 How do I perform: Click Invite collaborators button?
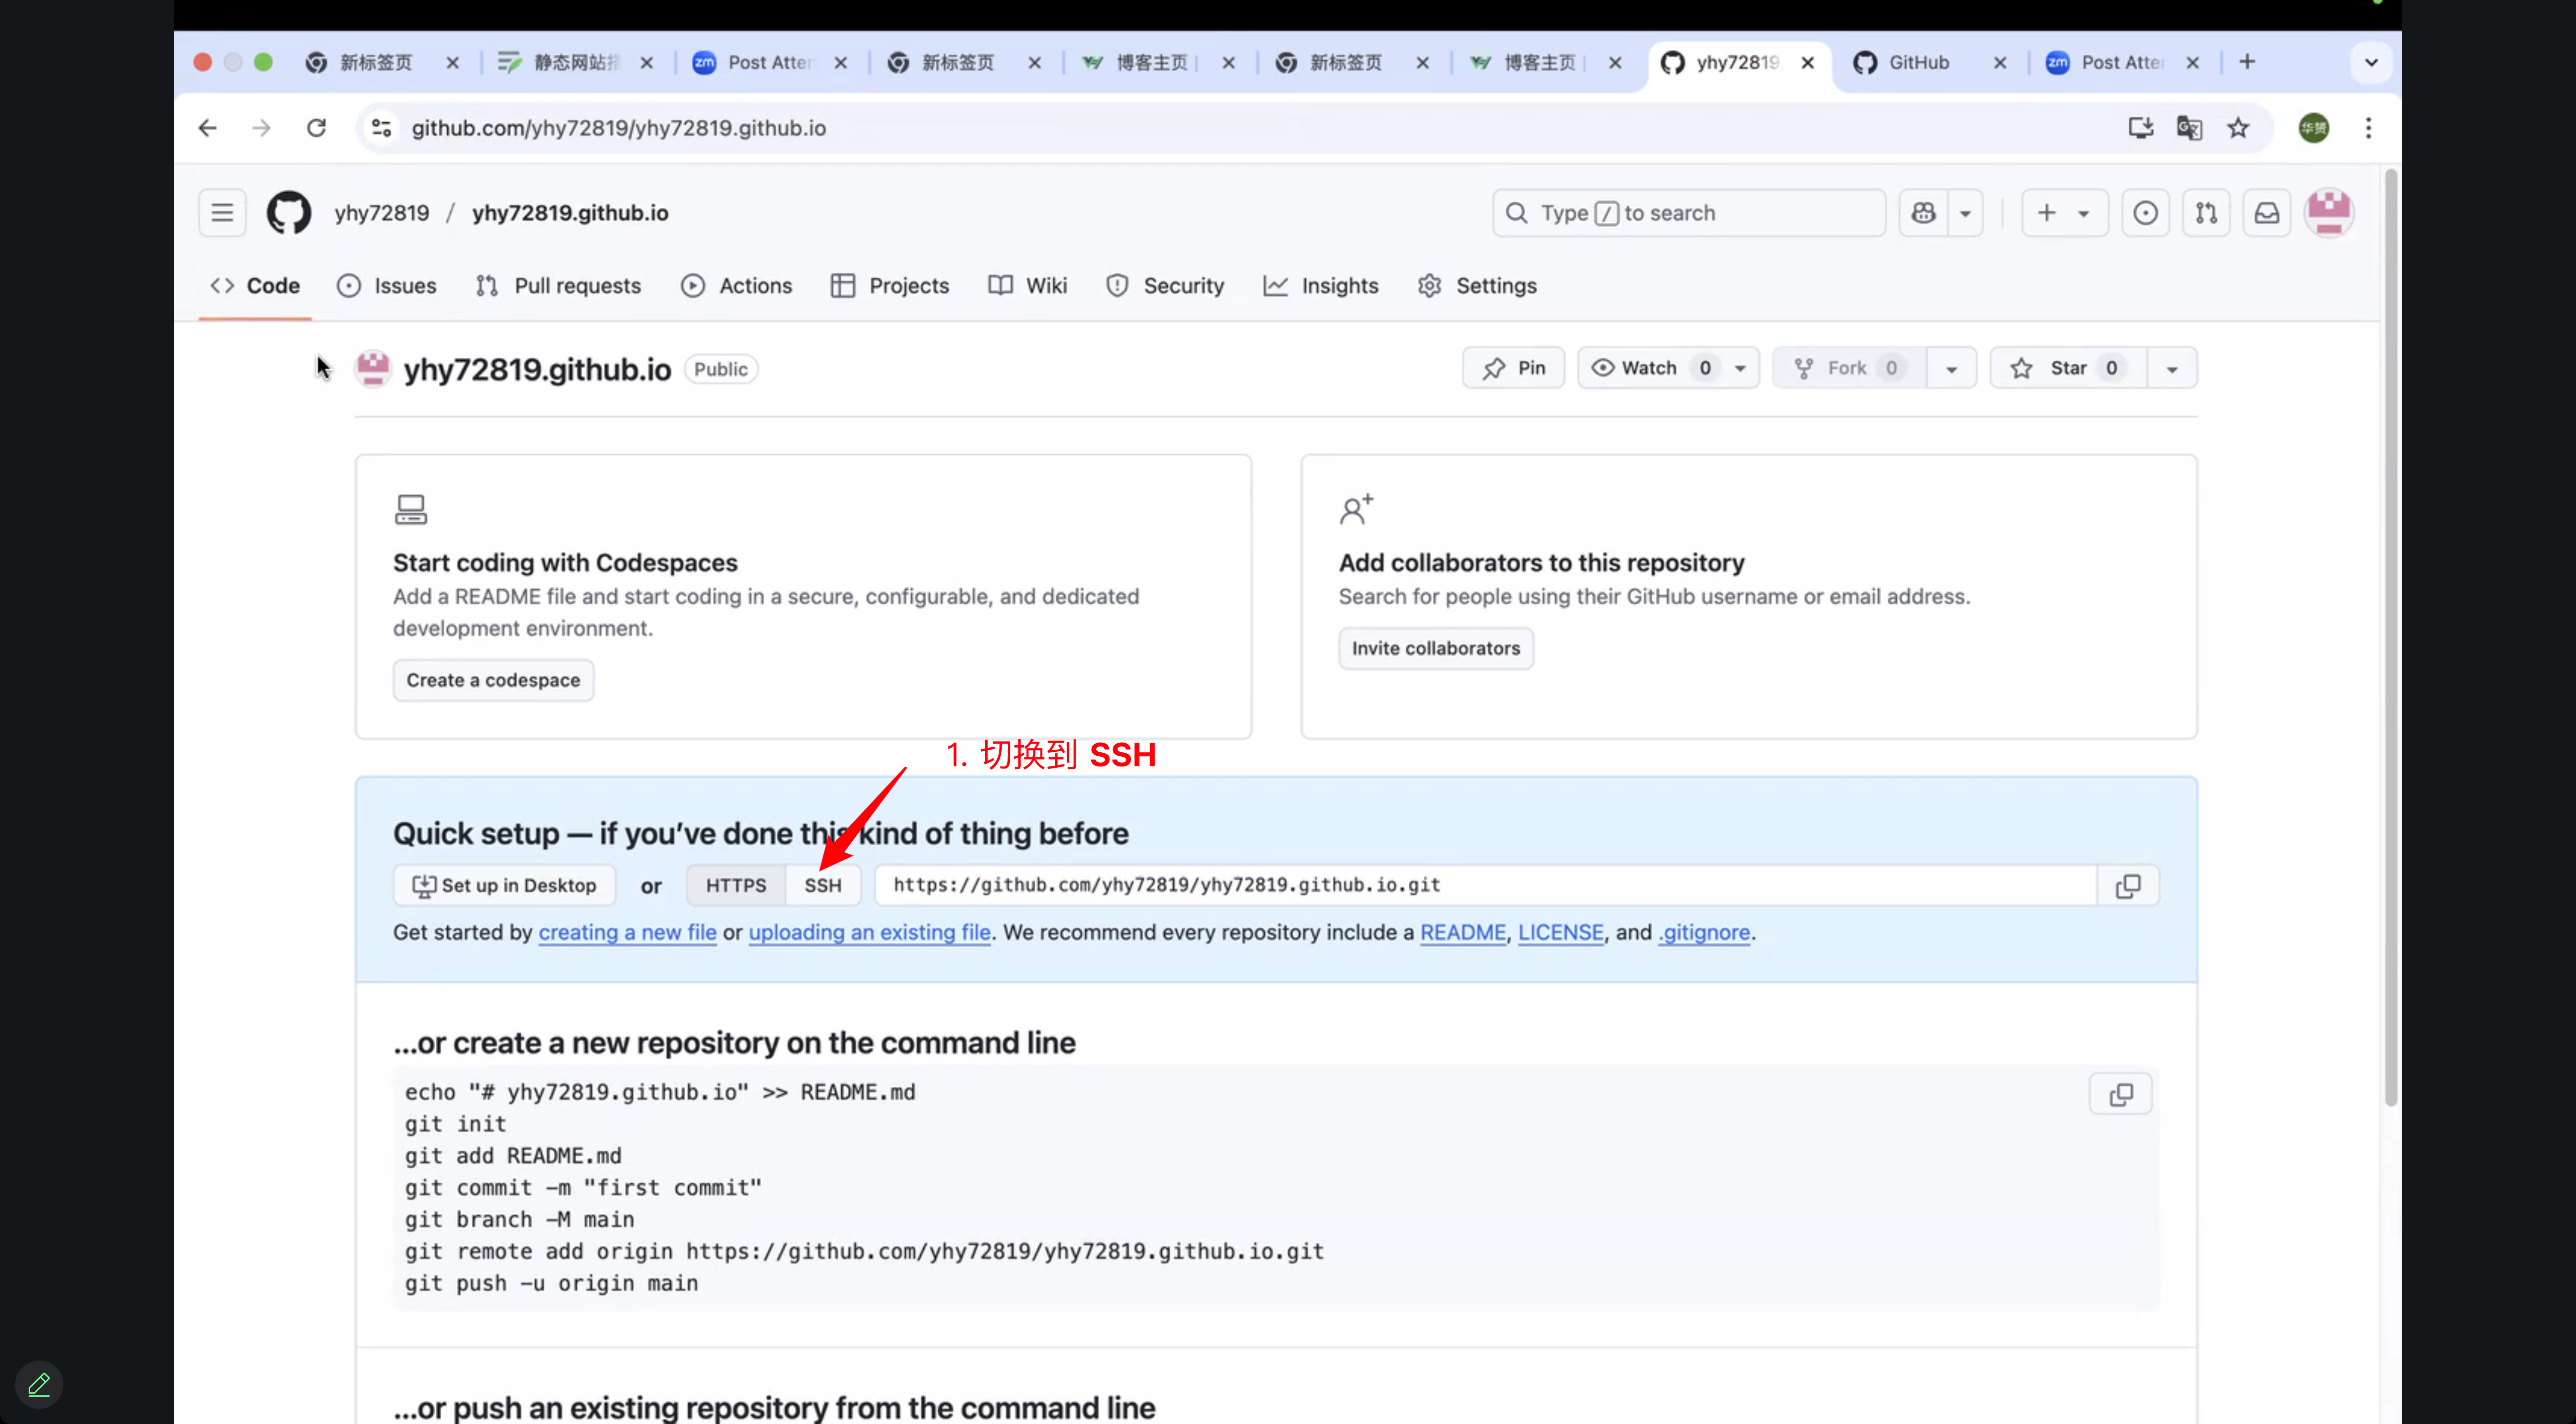coord(1436,649)
